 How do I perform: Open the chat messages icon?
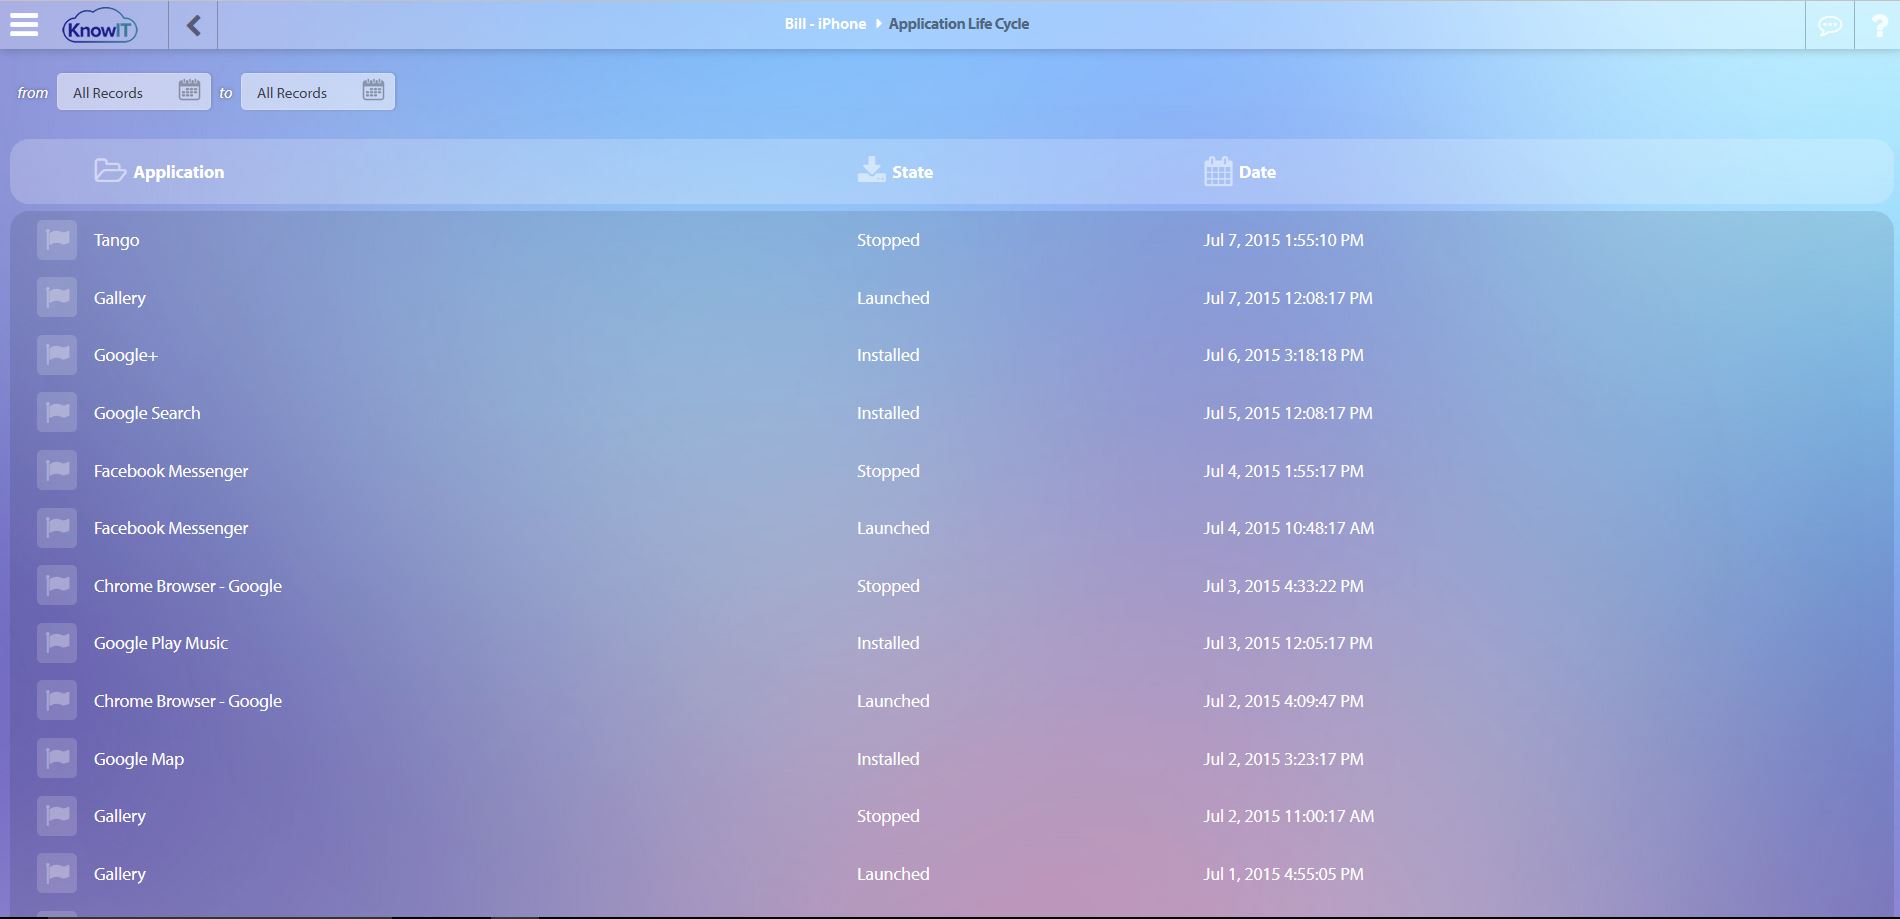point(1829,25)
